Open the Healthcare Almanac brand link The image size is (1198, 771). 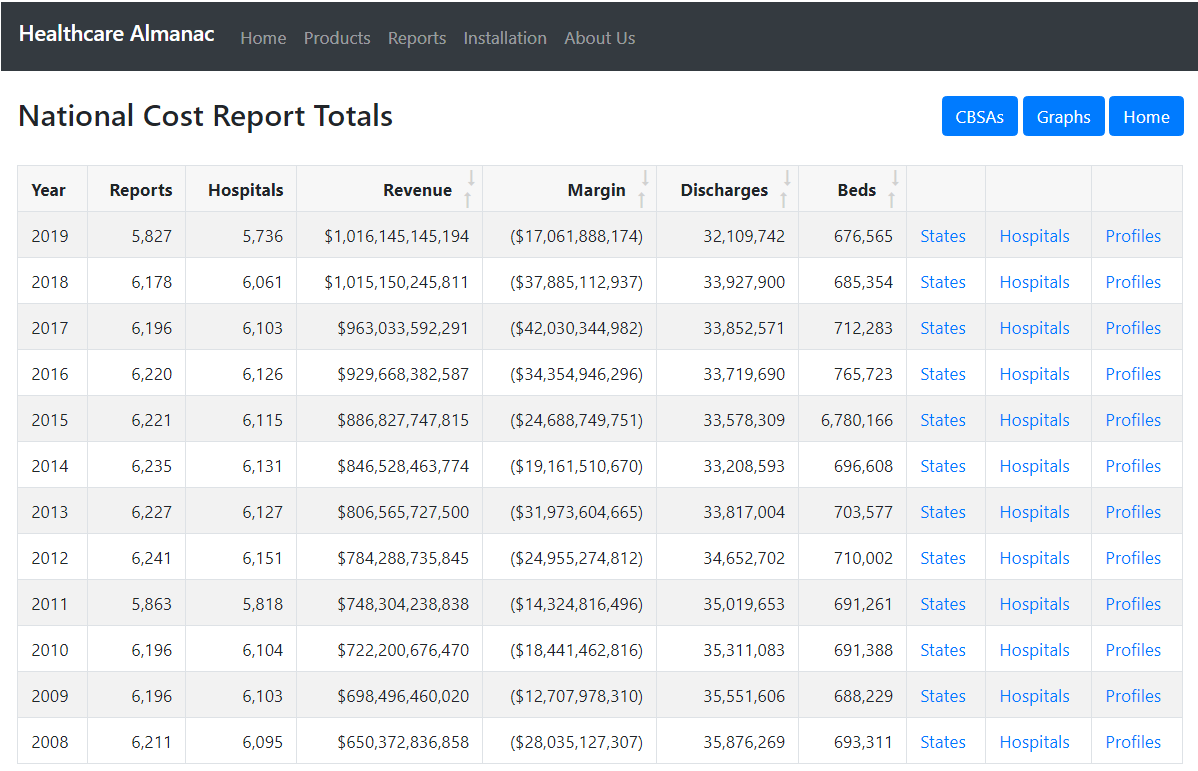(x=116, y=34)
